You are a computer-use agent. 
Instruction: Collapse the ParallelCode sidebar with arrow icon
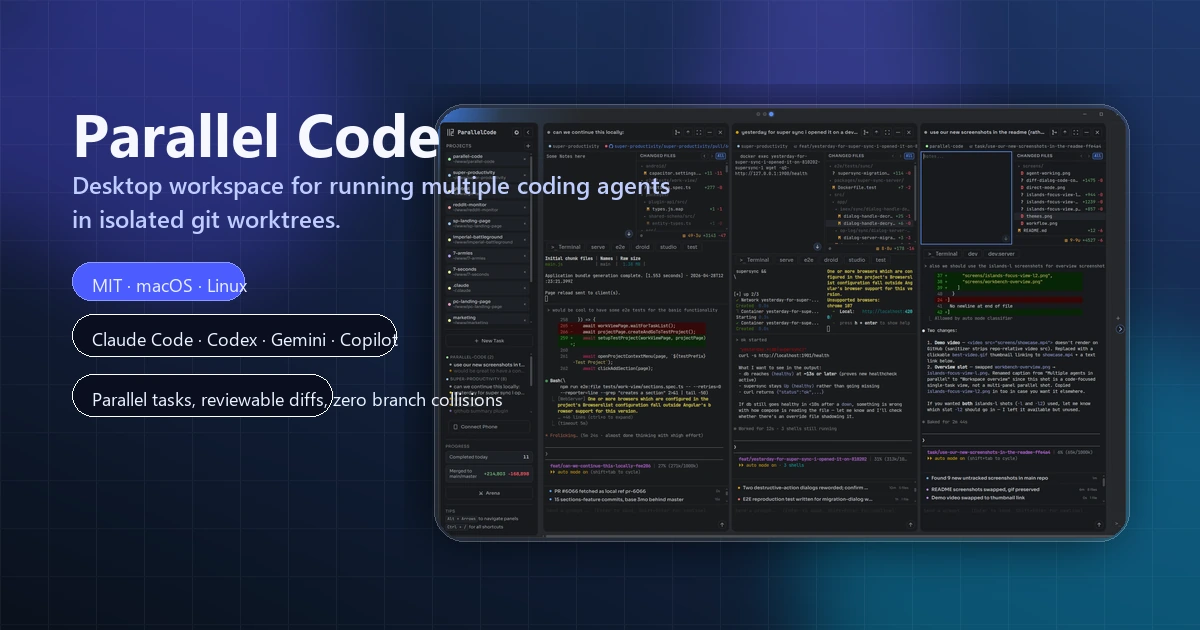pyautogui.click(x=528, y=132)
